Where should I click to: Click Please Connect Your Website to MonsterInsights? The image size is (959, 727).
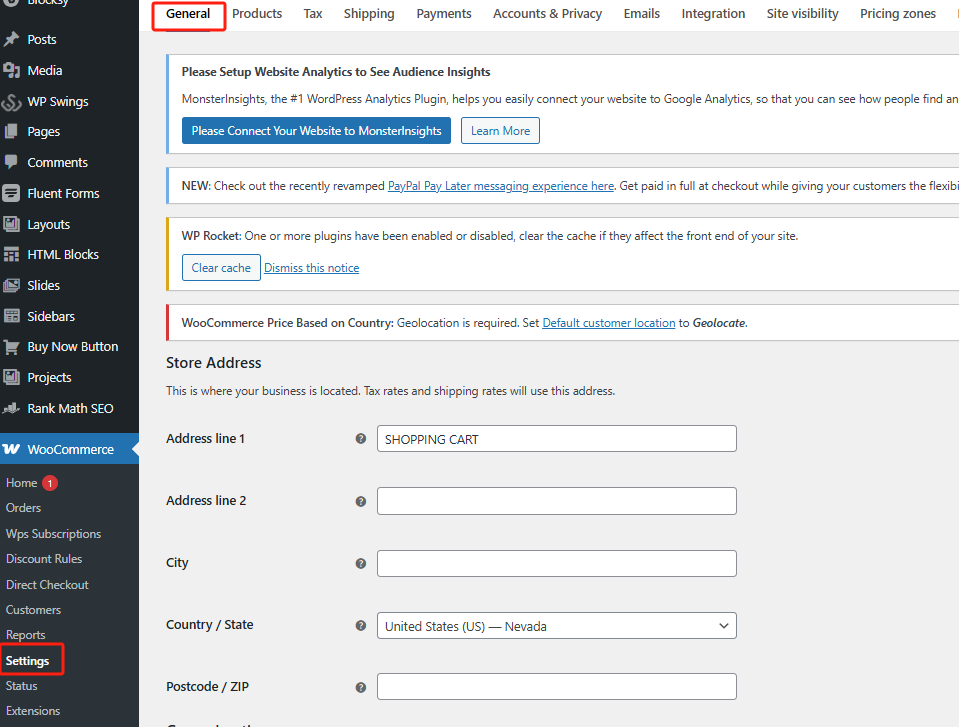pos(316,131)
